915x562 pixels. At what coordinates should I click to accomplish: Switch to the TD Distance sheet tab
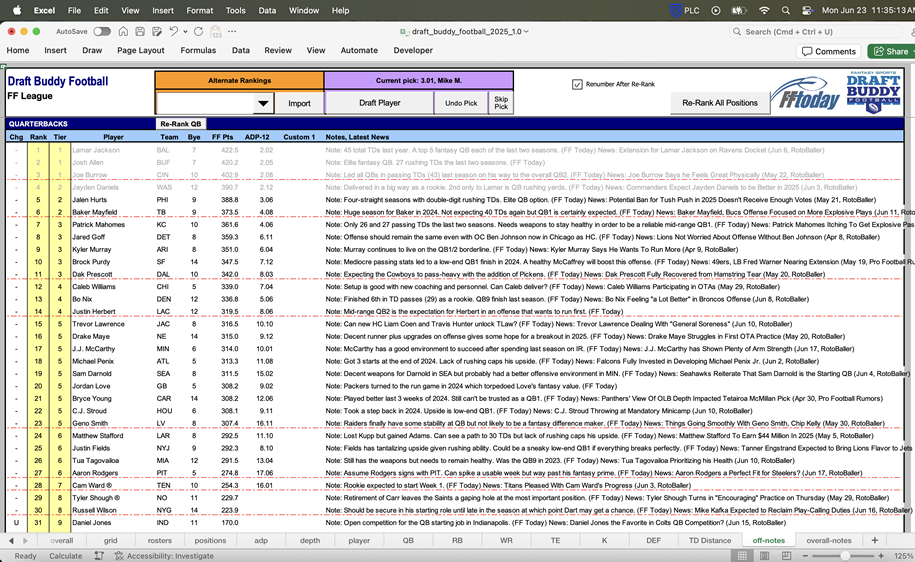coord(710,540)
